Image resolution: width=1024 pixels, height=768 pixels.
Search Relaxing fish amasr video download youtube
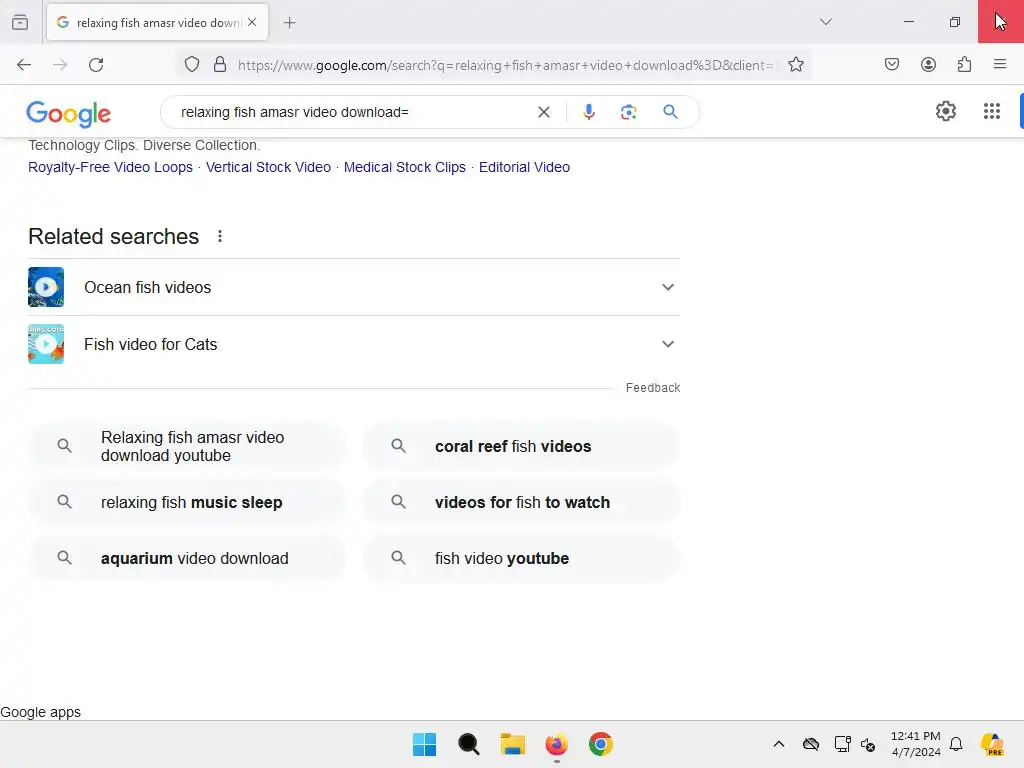(x=187, y=446)
